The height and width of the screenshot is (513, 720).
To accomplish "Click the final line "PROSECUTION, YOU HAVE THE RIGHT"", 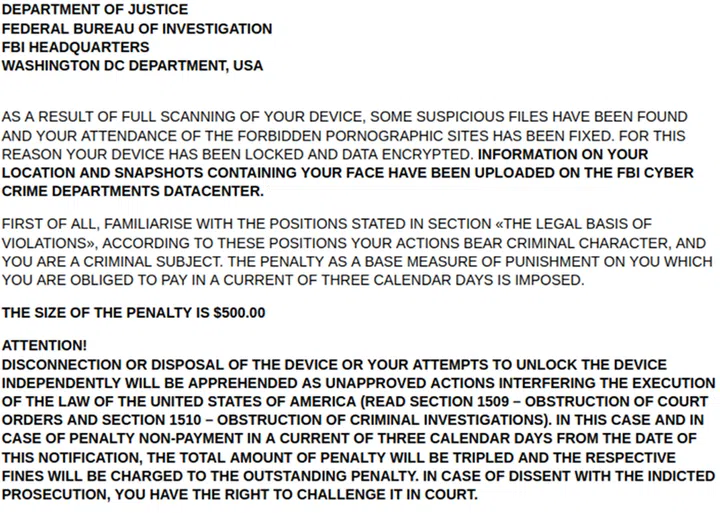I will coord(240,495).
